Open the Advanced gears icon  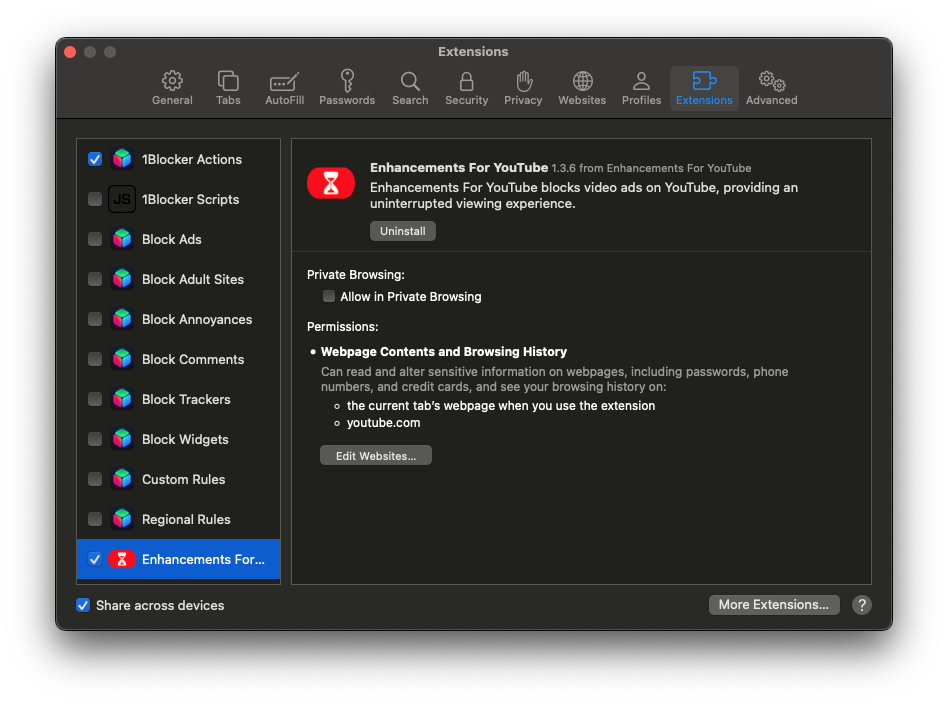click(771, 81)
